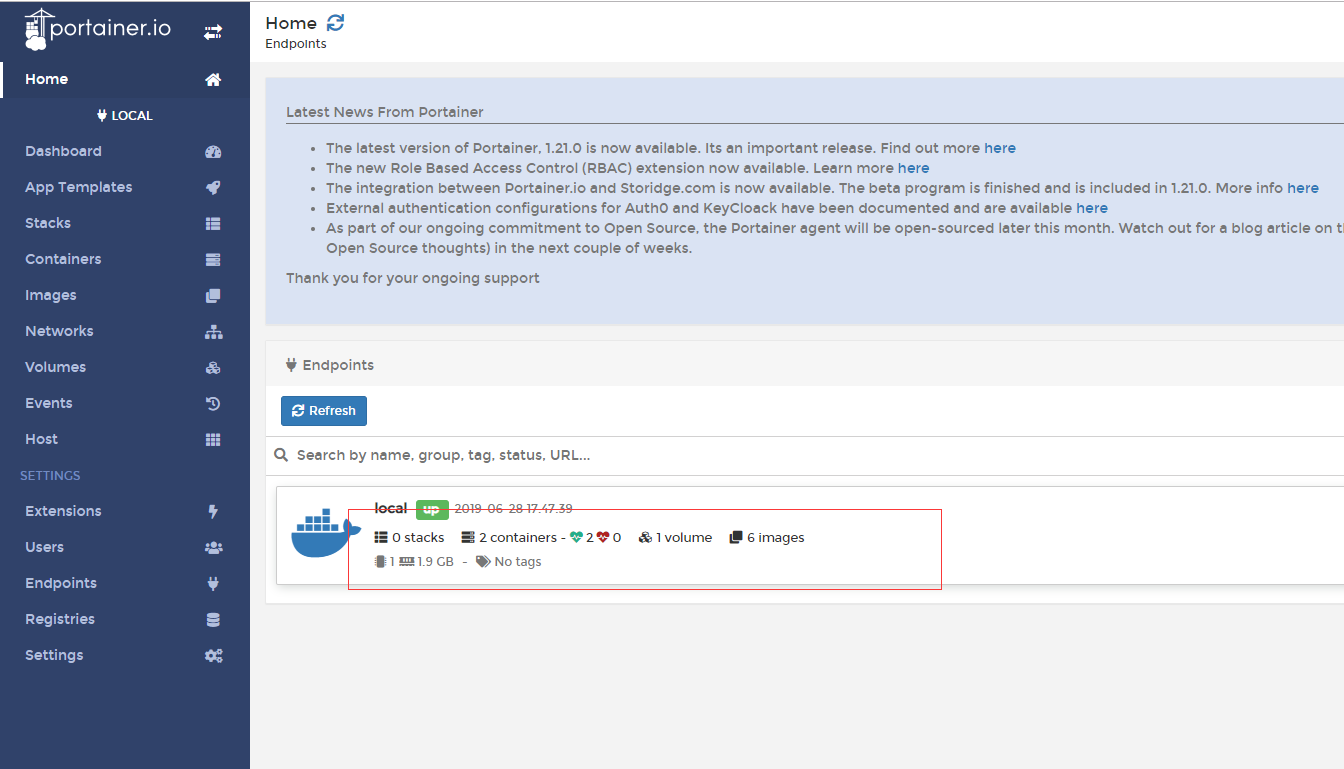Viewport: 1344px width, 769px height.
Task: Open the Home menu item
Action: (125, 80)
